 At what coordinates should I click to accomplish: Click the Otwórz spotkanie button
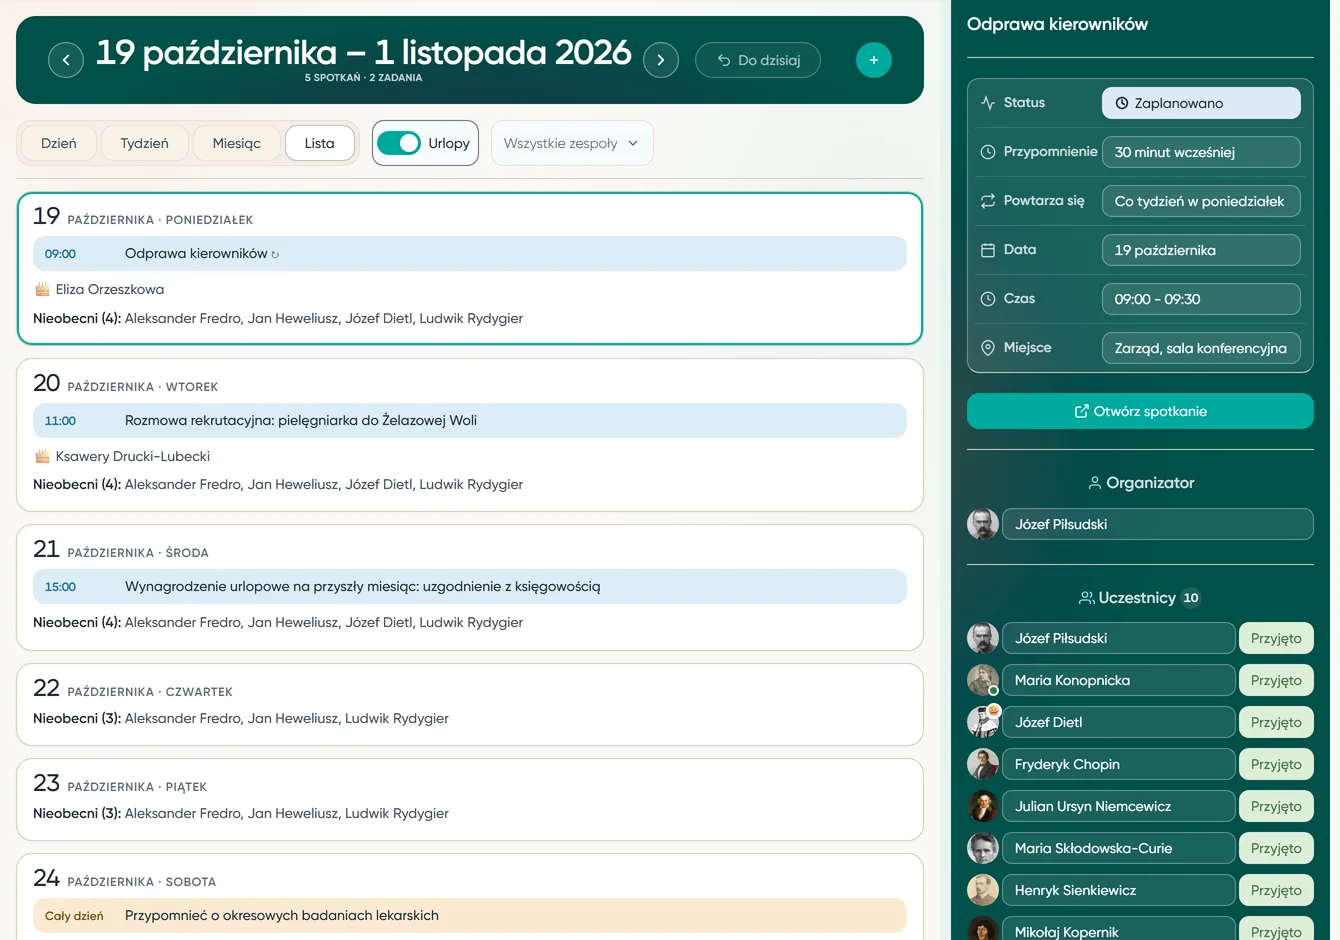pos(1140,411)
